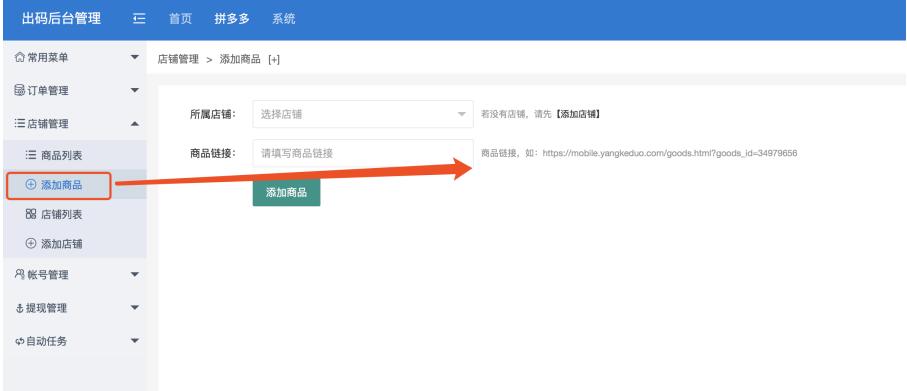The image size is (907, 391).
Task: Click the home icon beside 常用菜单
Action: coord(20,57)
